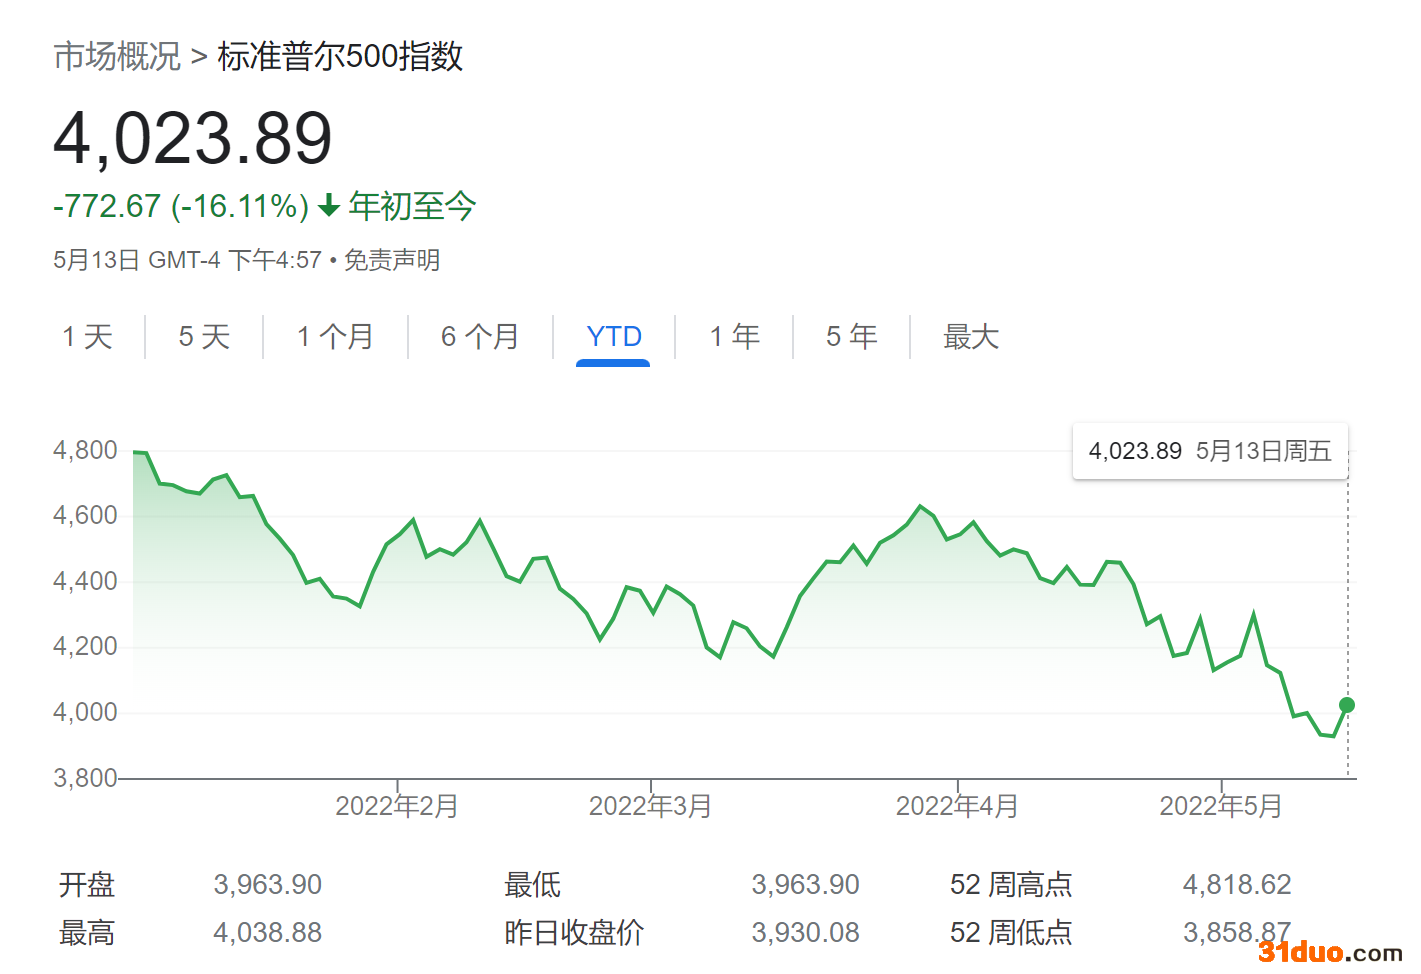Click the 2022年3月 axis label
1421x974 pixels.
[x=650, y=806]
